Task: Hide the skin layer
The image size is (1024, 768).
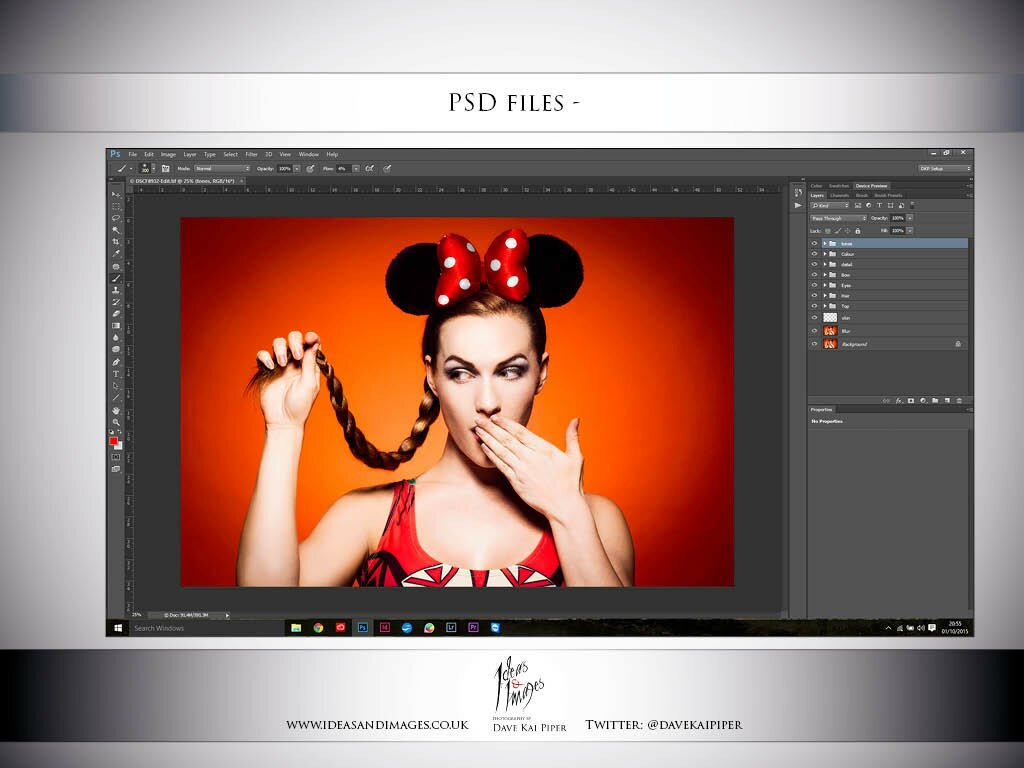Action: [x=814, y=318]
